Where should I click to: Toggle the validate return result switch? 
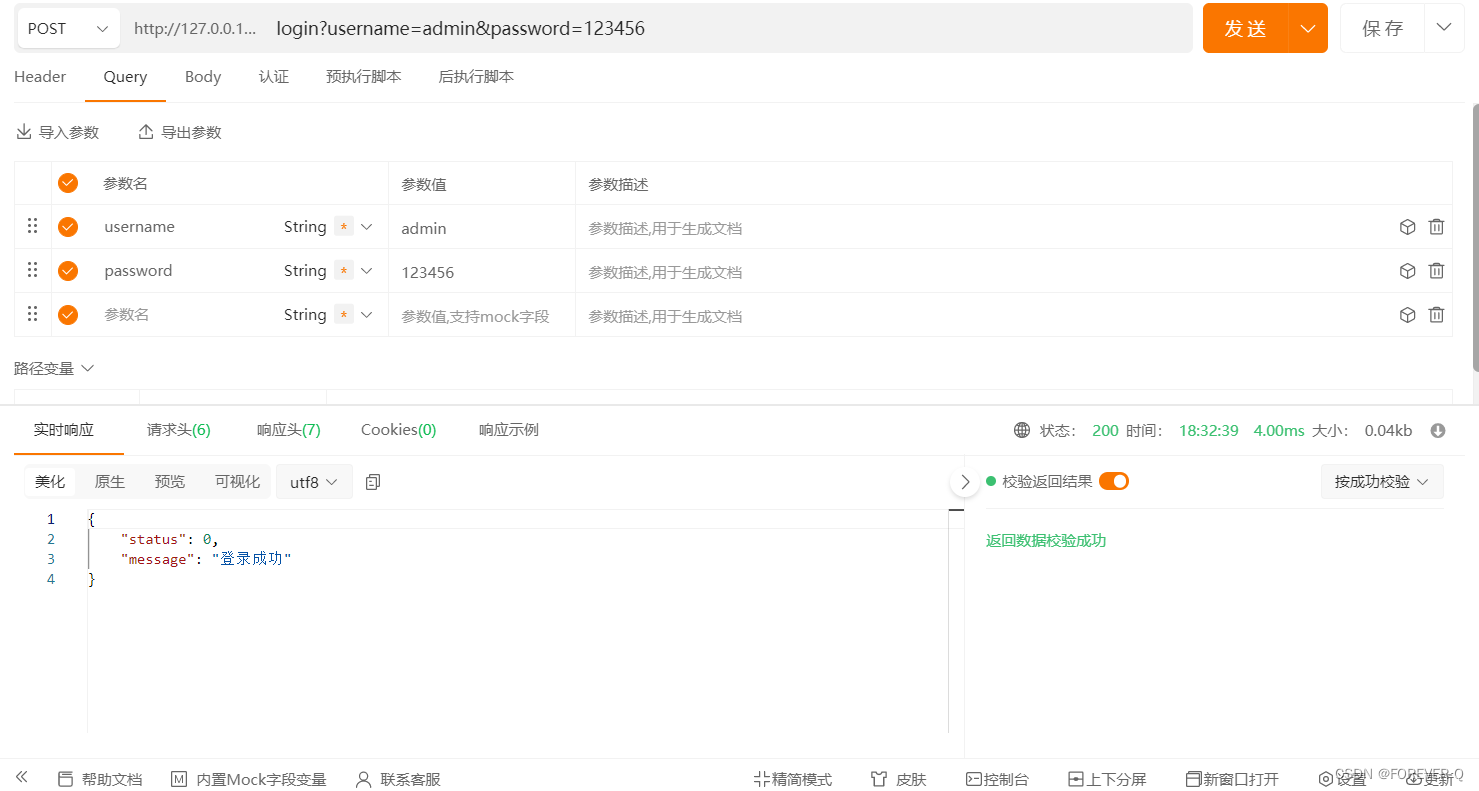click(1114, 481)
